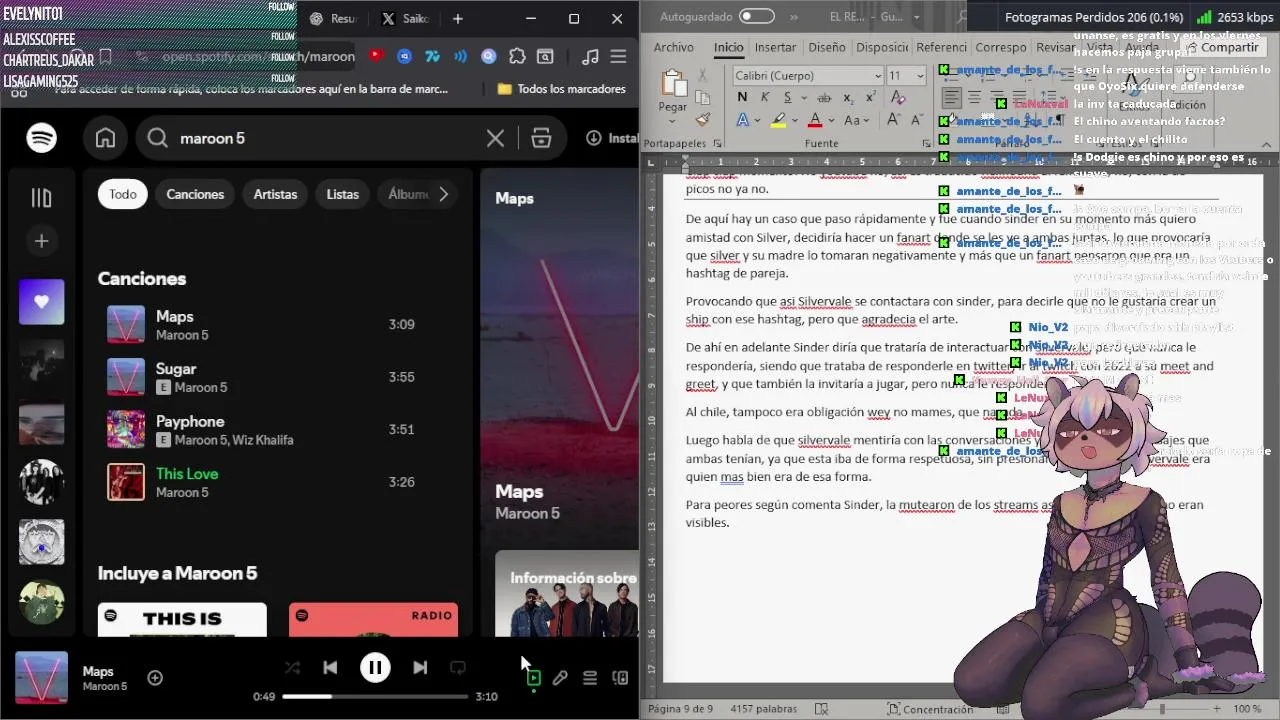Open the Correspondencia ribbon tab
This screenshot has height=720, width=1280.
(x=1001, y=47)
